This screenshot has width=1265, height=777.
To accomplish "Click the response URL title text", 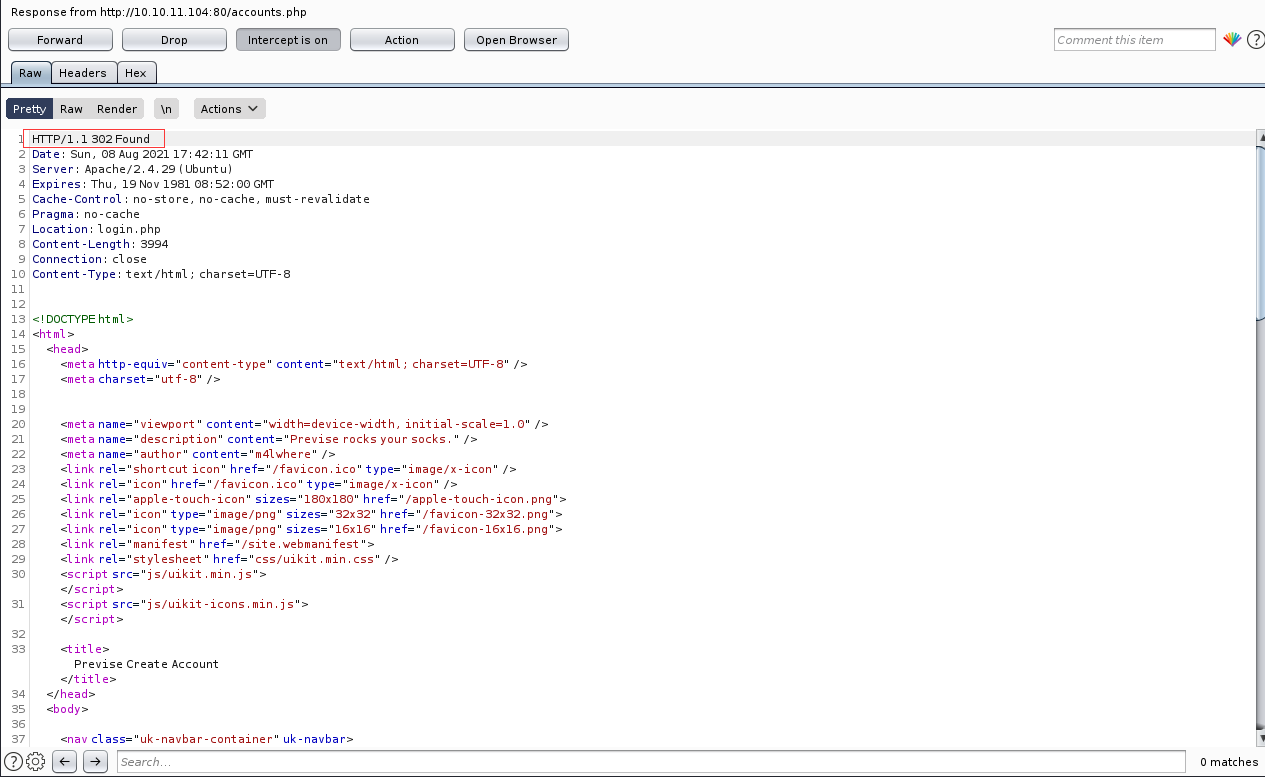I will (159, 12).
